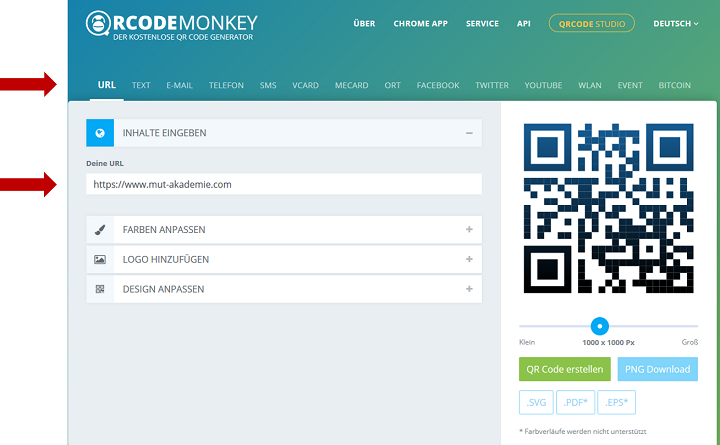This screenshot has height=445, width=720.
Task: Open the Event tab
Action: click(x=630, y=85)
